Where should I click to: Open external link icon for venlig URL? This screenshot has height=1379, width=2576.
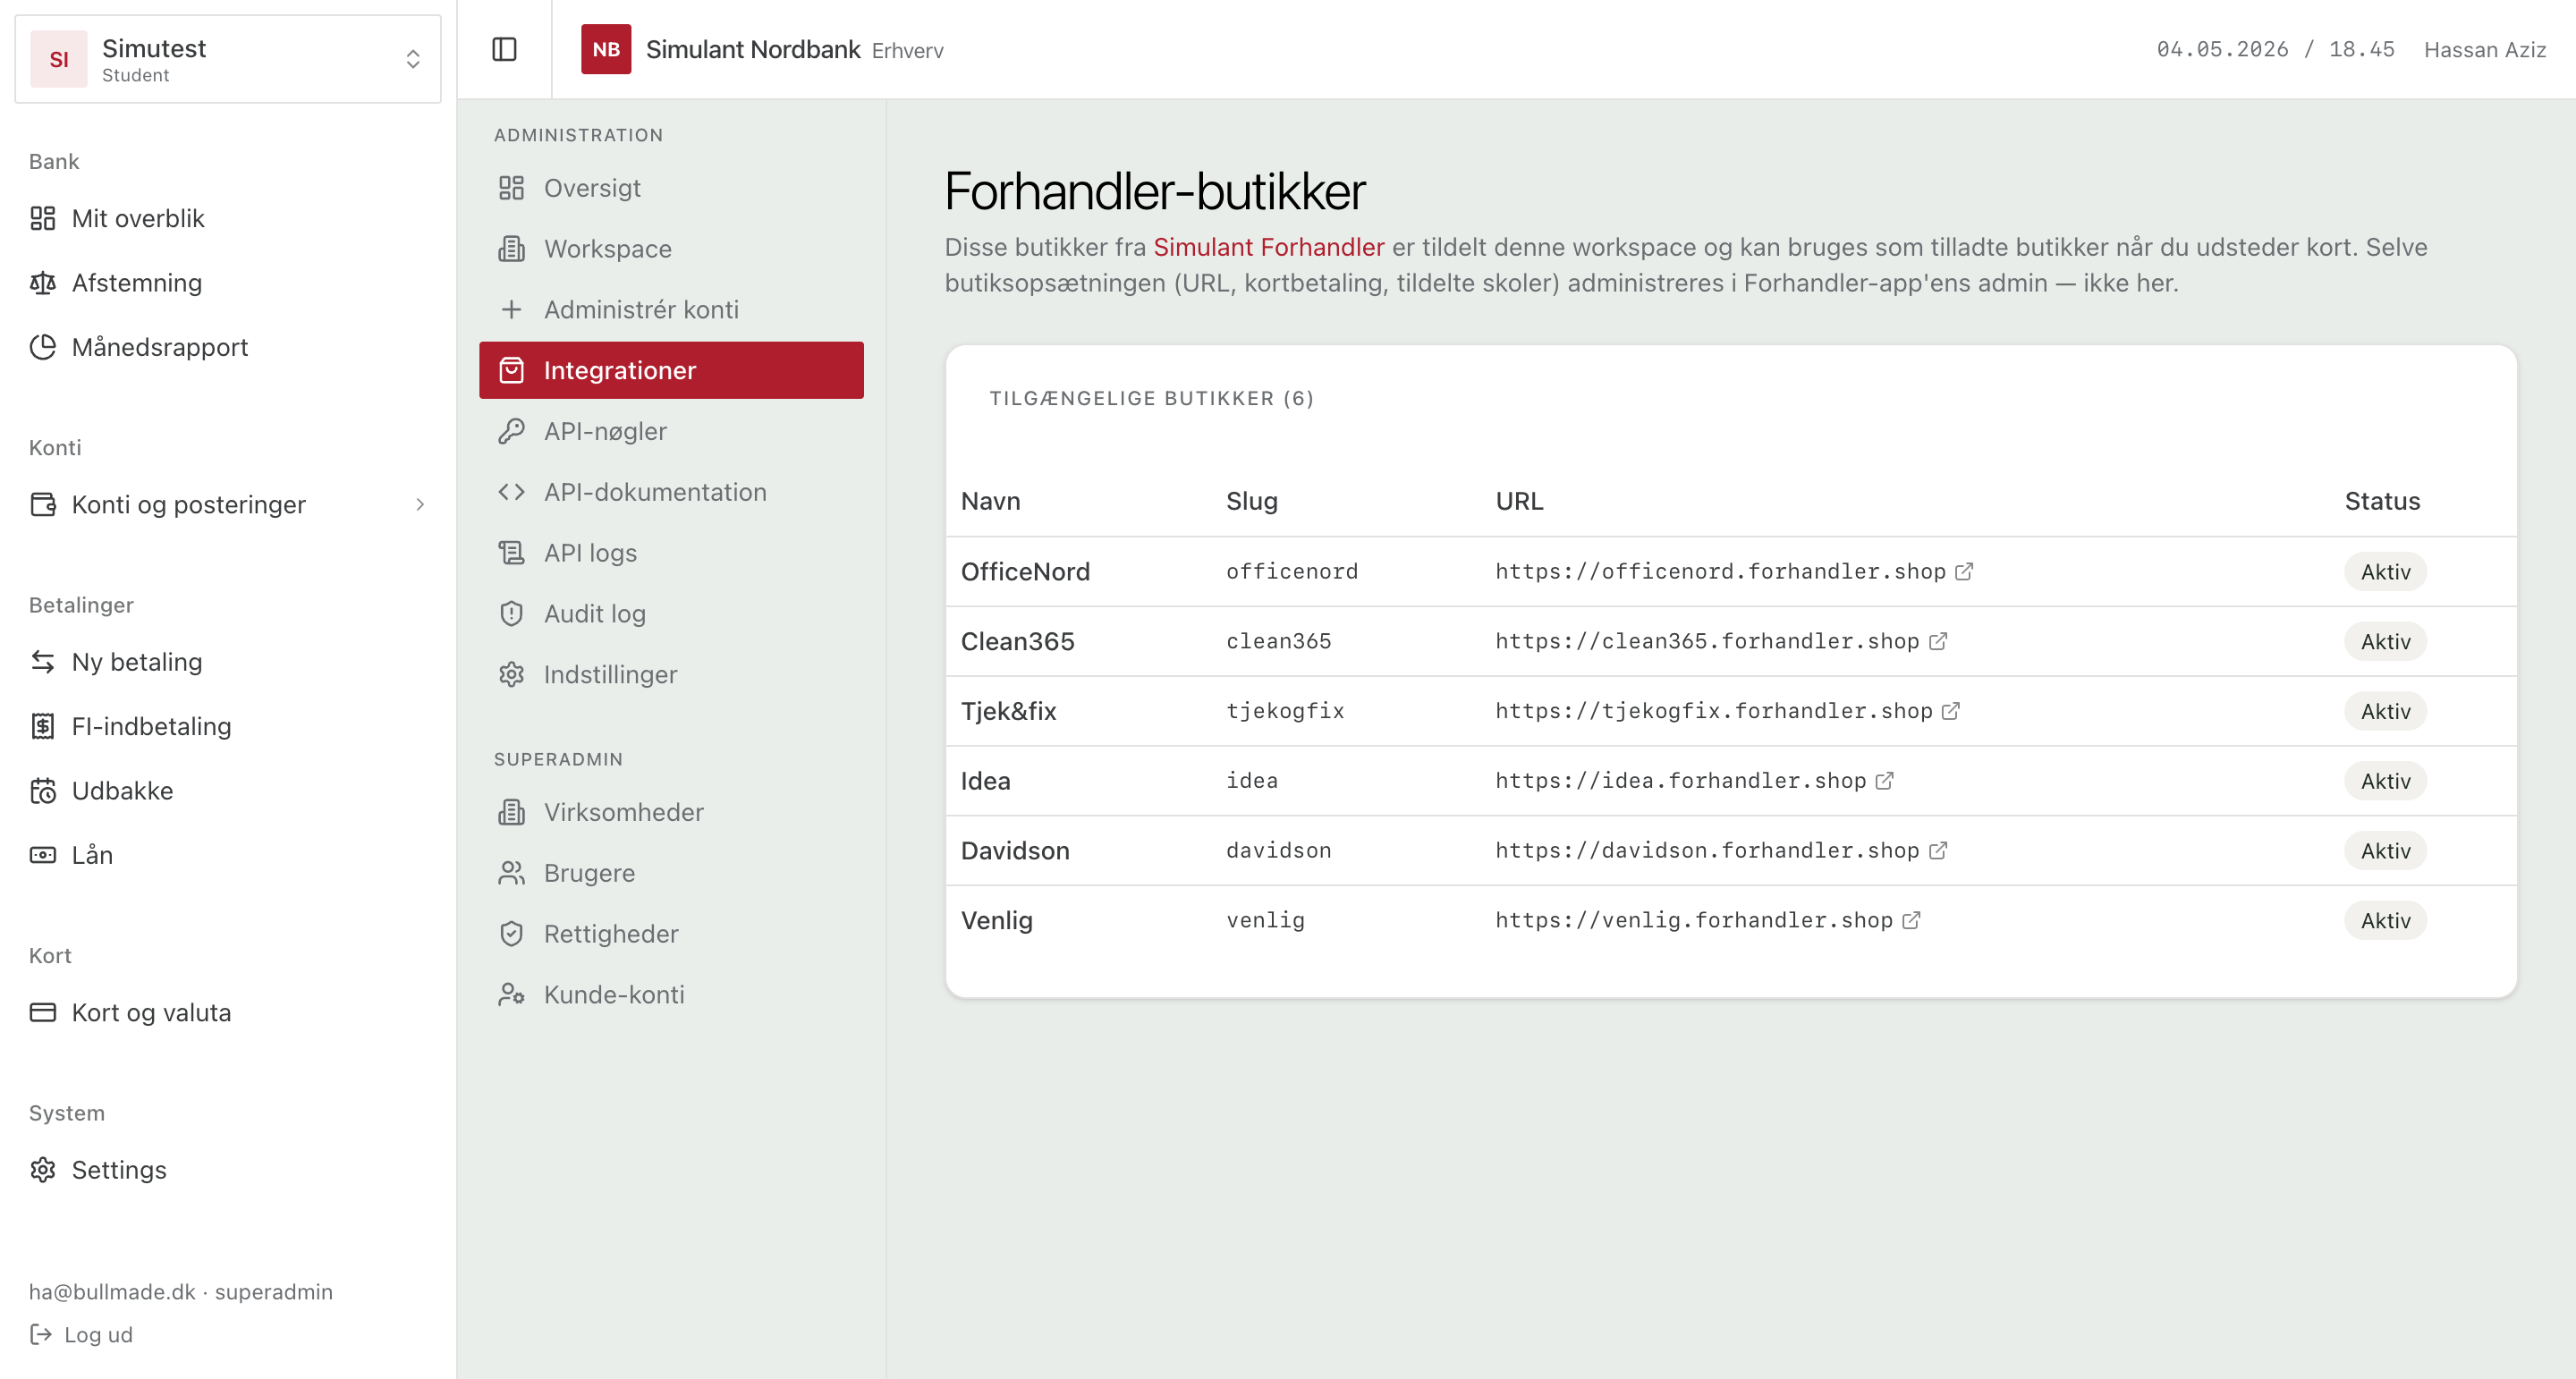pyautogui.click(x=1911, y=920)
